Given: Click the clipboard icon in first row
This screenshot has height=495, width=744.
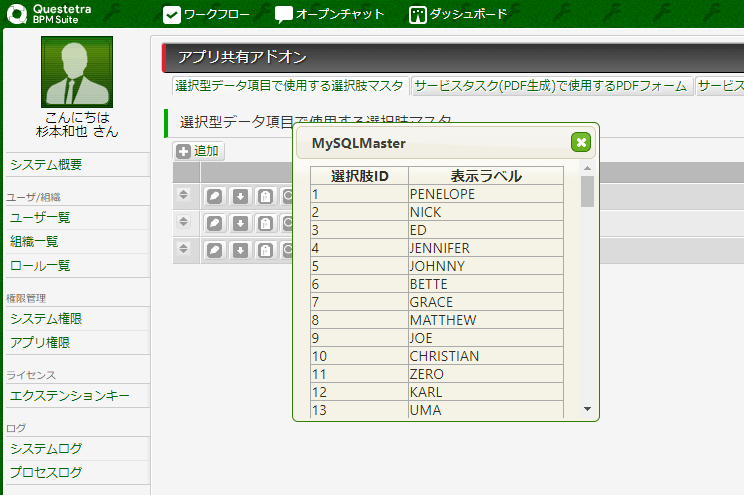Looking at the screenshot, I should 264,196.
